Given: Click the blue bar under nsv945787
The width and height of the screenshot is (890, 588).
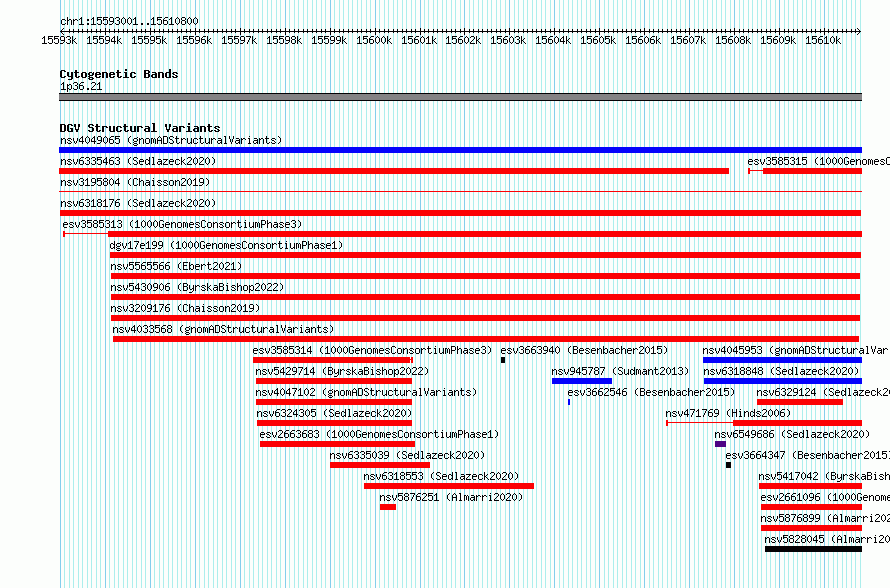Looking at the screenshot, I should click(x=582, y=381).
